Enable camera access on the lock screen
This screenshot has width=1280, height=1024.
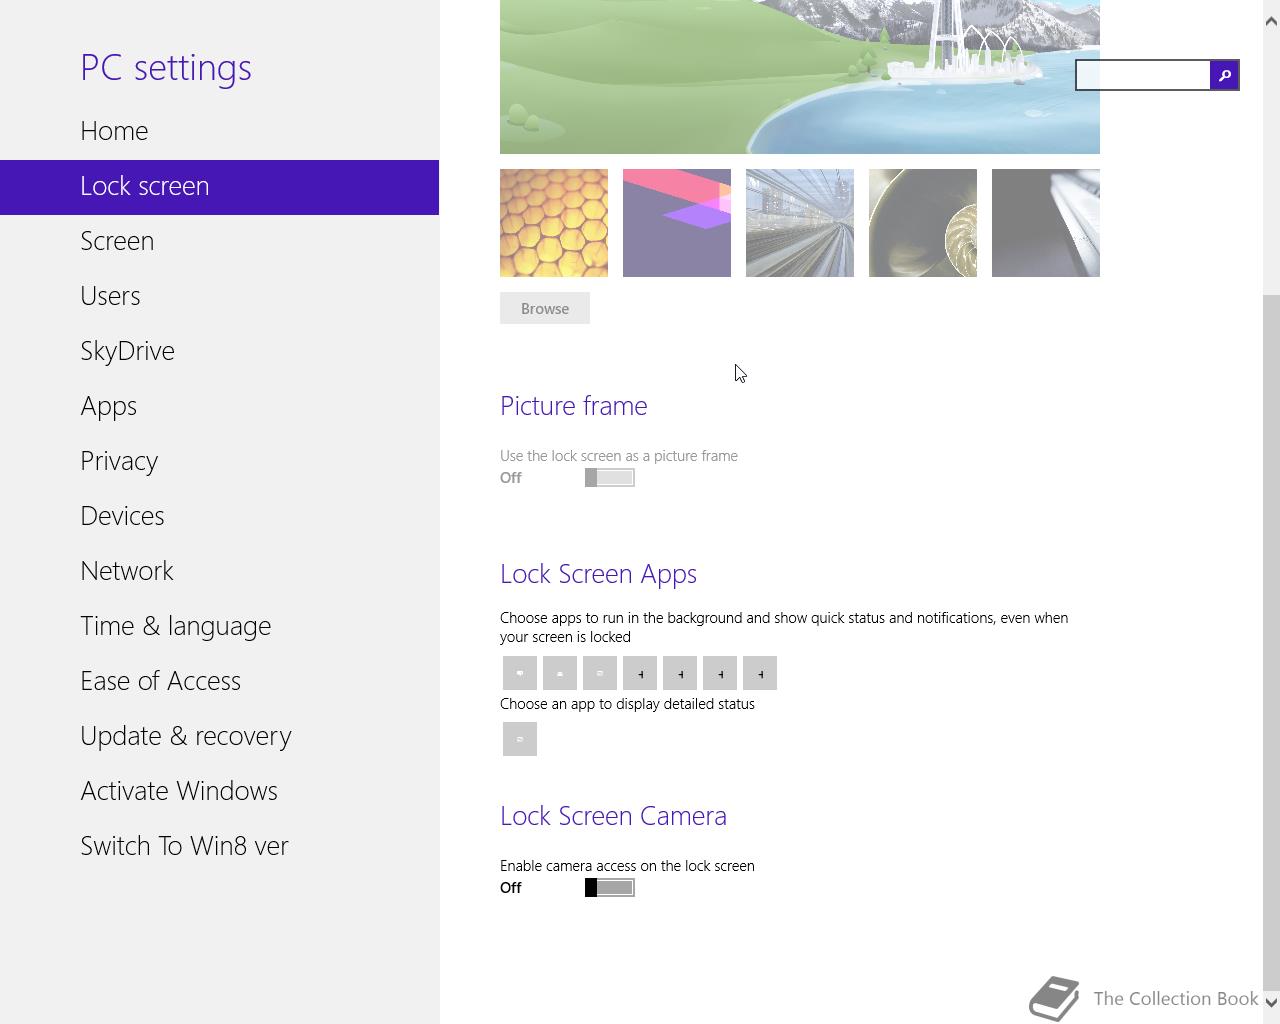coord(610,888)
